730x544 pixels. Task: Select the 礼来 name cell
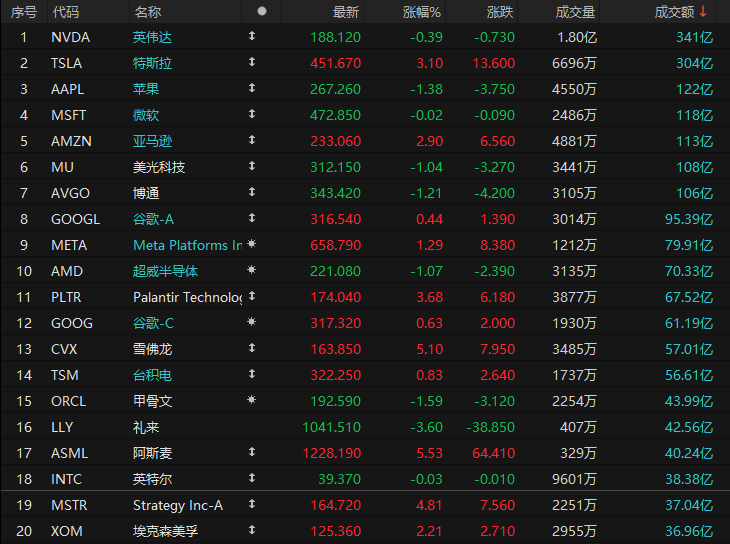pos(146,428)
